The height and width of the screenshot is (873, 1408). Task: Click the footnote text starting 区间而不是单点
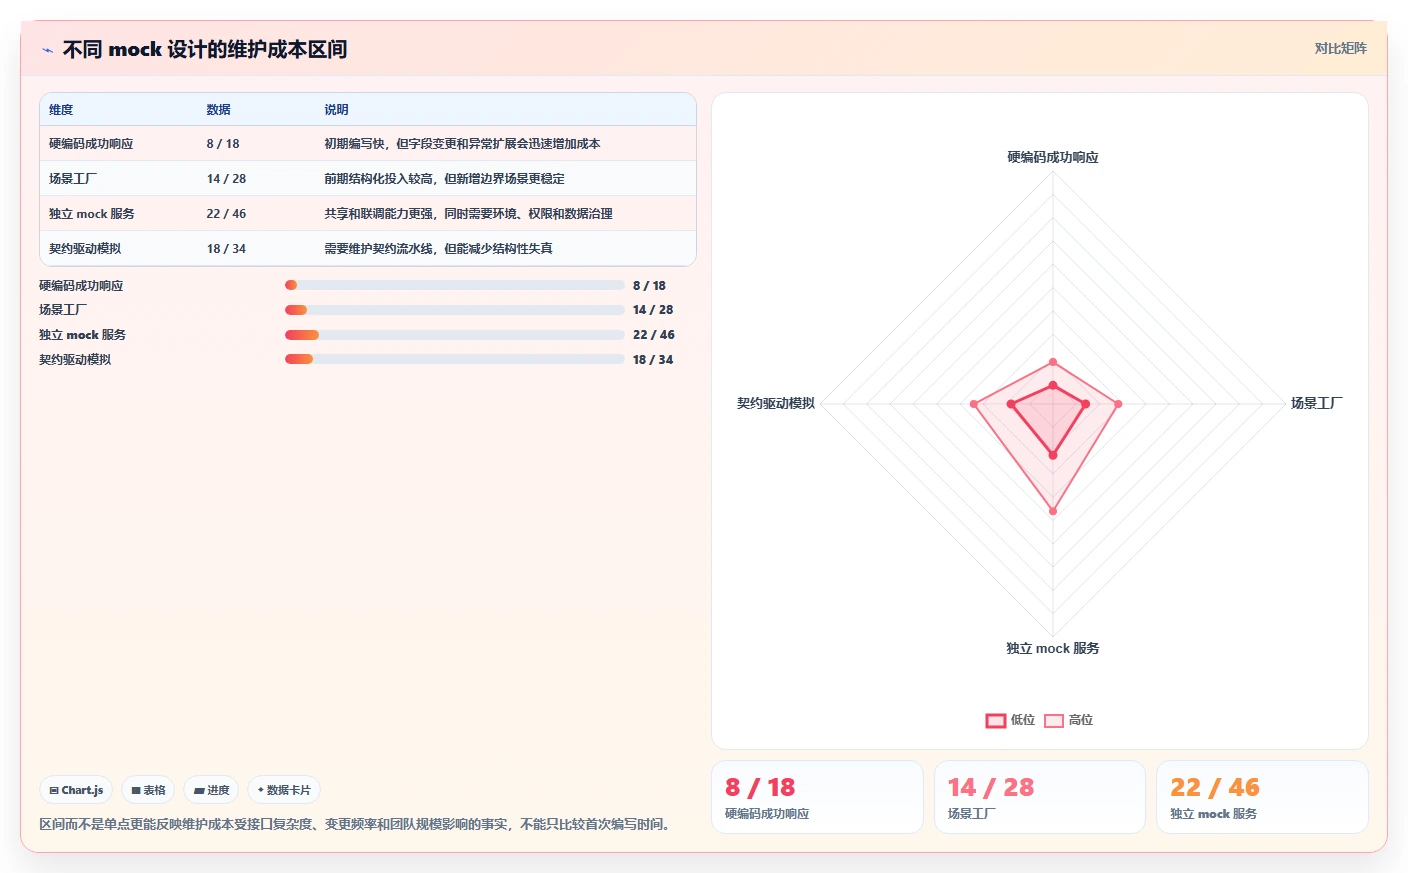357,824
